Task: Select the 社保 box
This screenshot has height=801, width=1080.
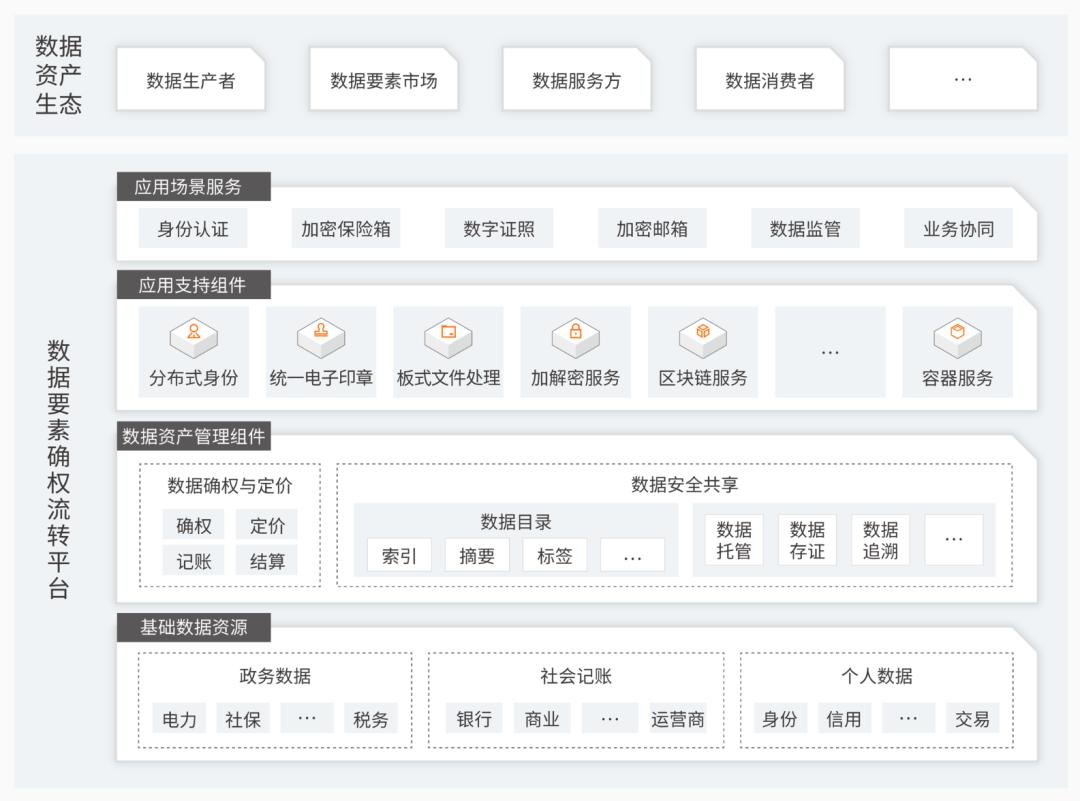Action: tap(243, 719)
